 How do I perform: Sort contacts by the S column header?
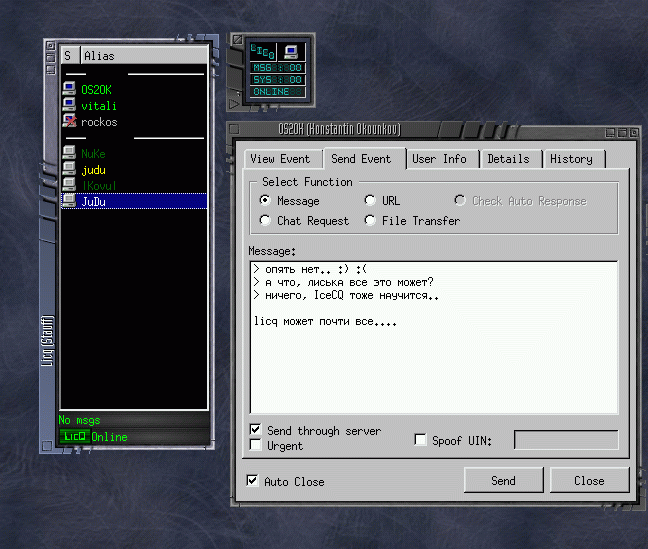click(70, 55)
